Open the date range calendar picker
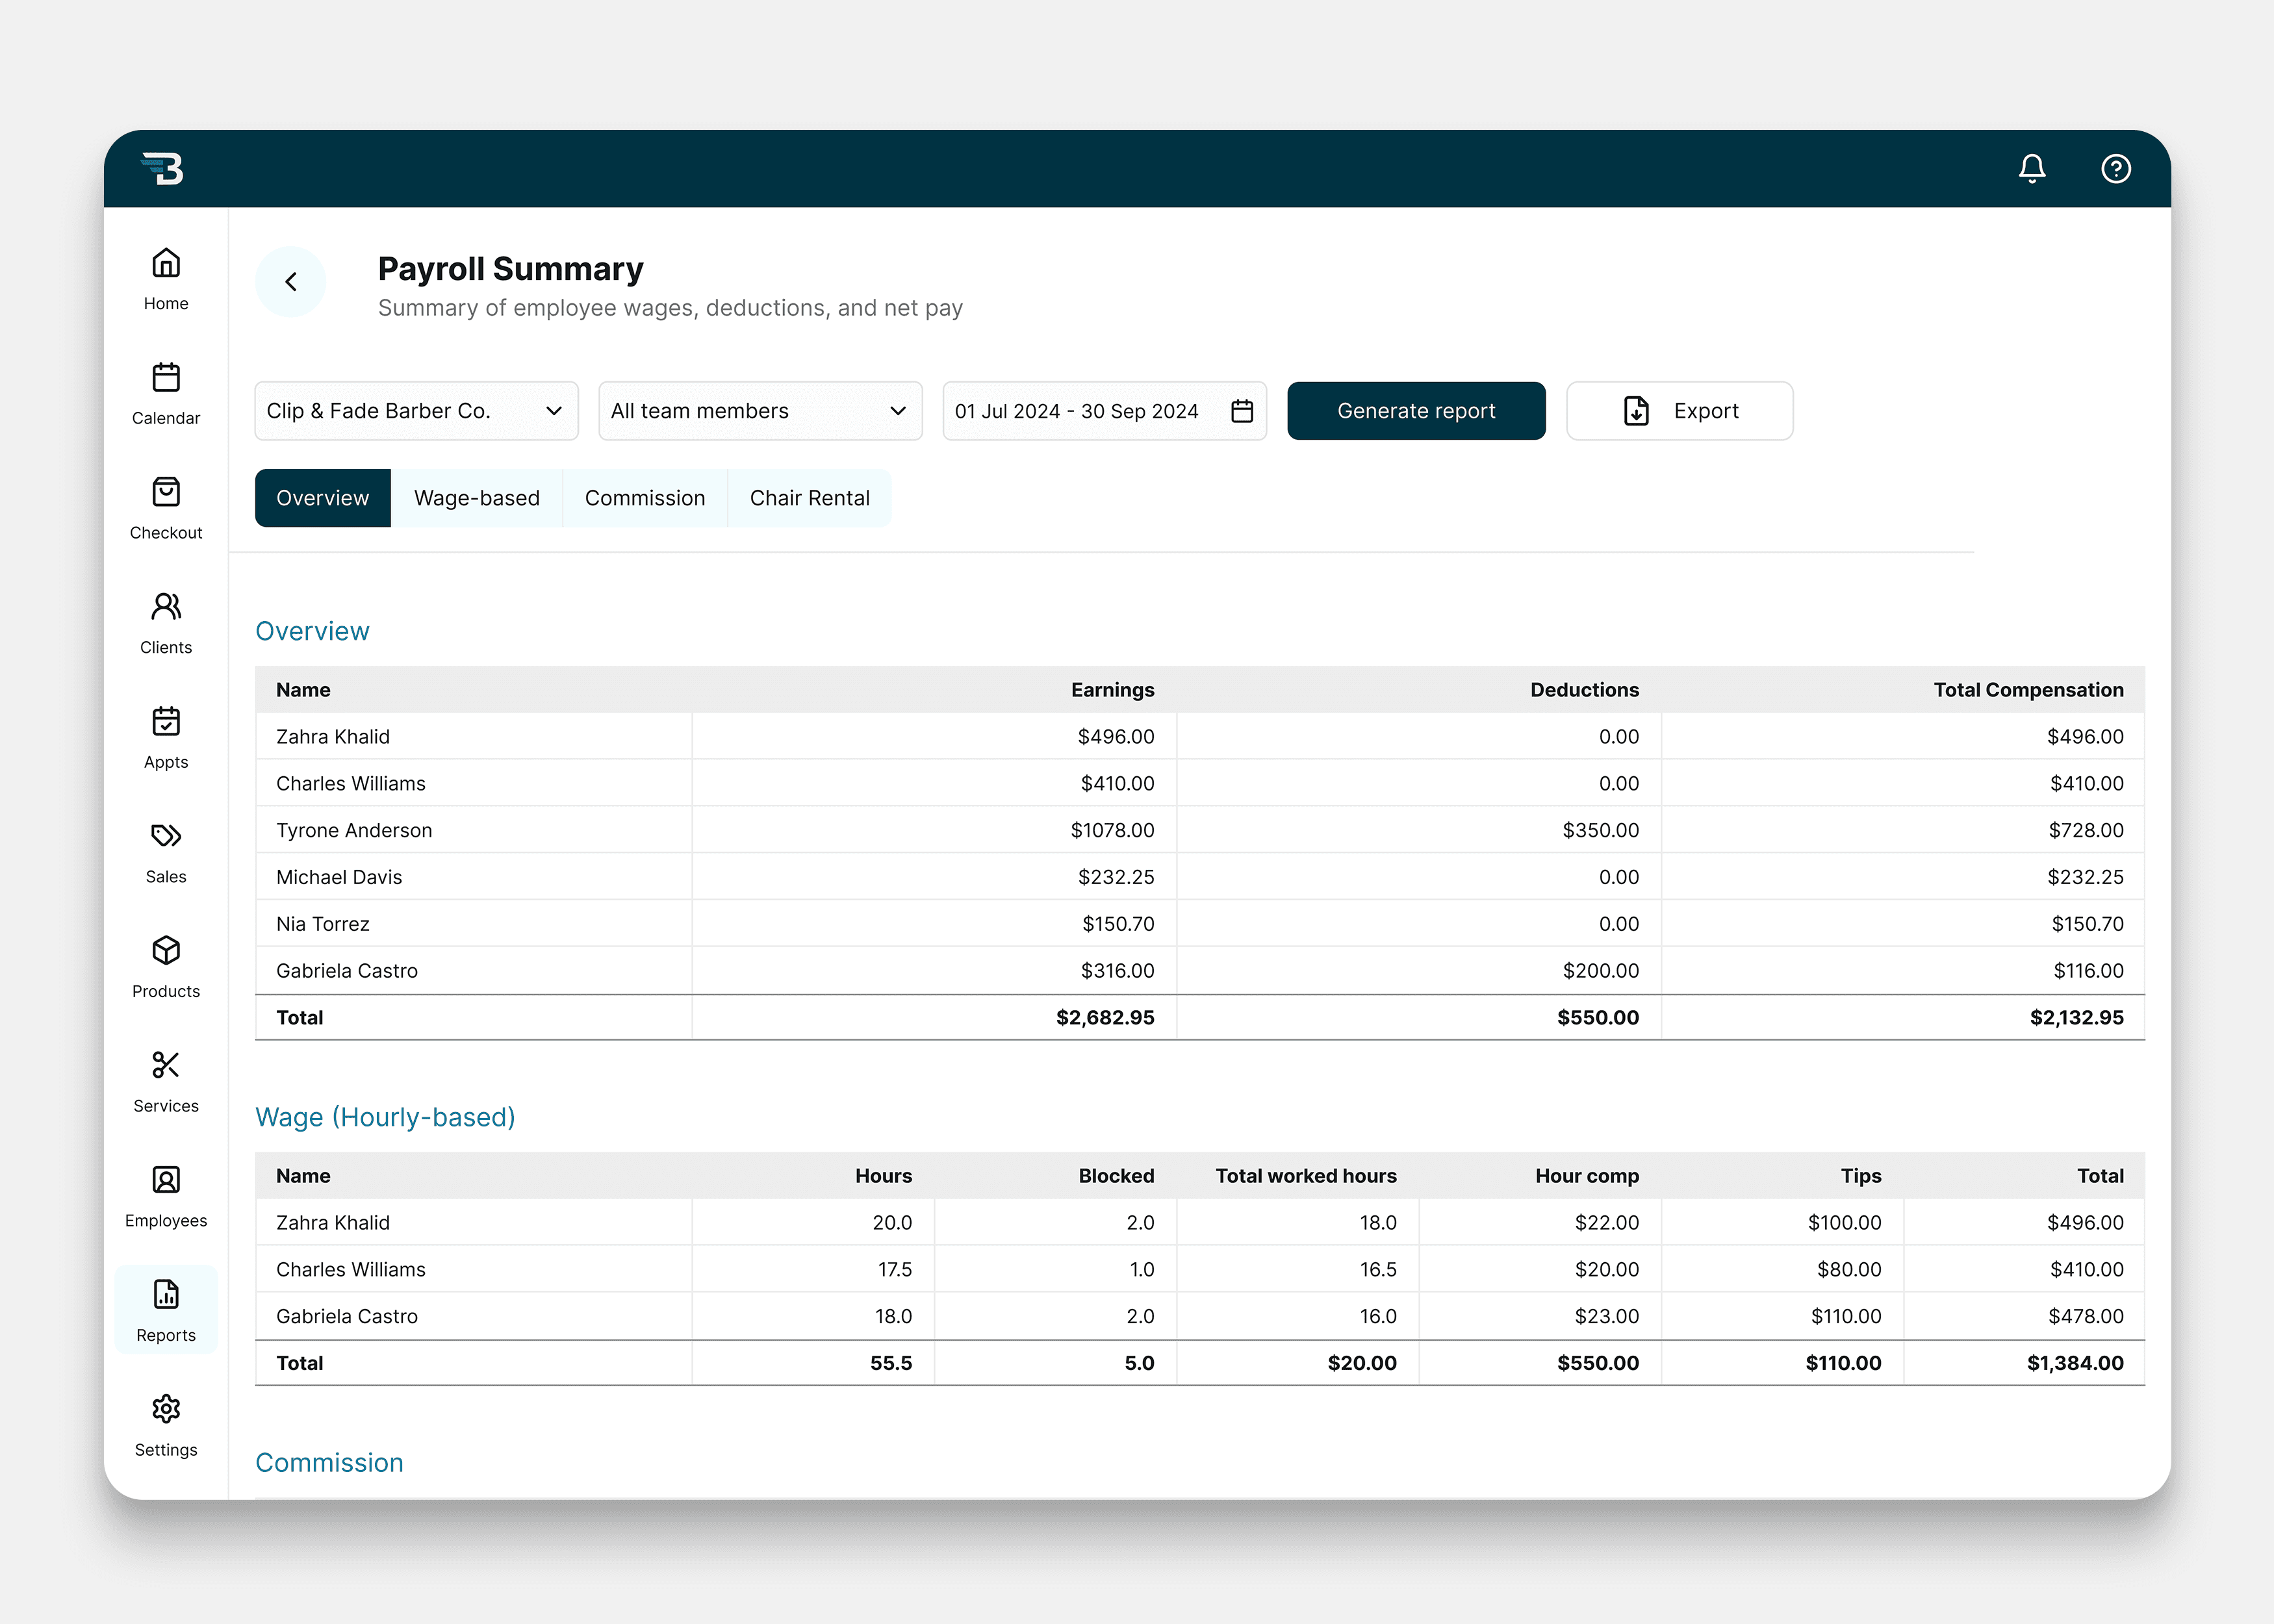The height and width of the screenshot is (1624, 2274). (x=1241, y=411)
